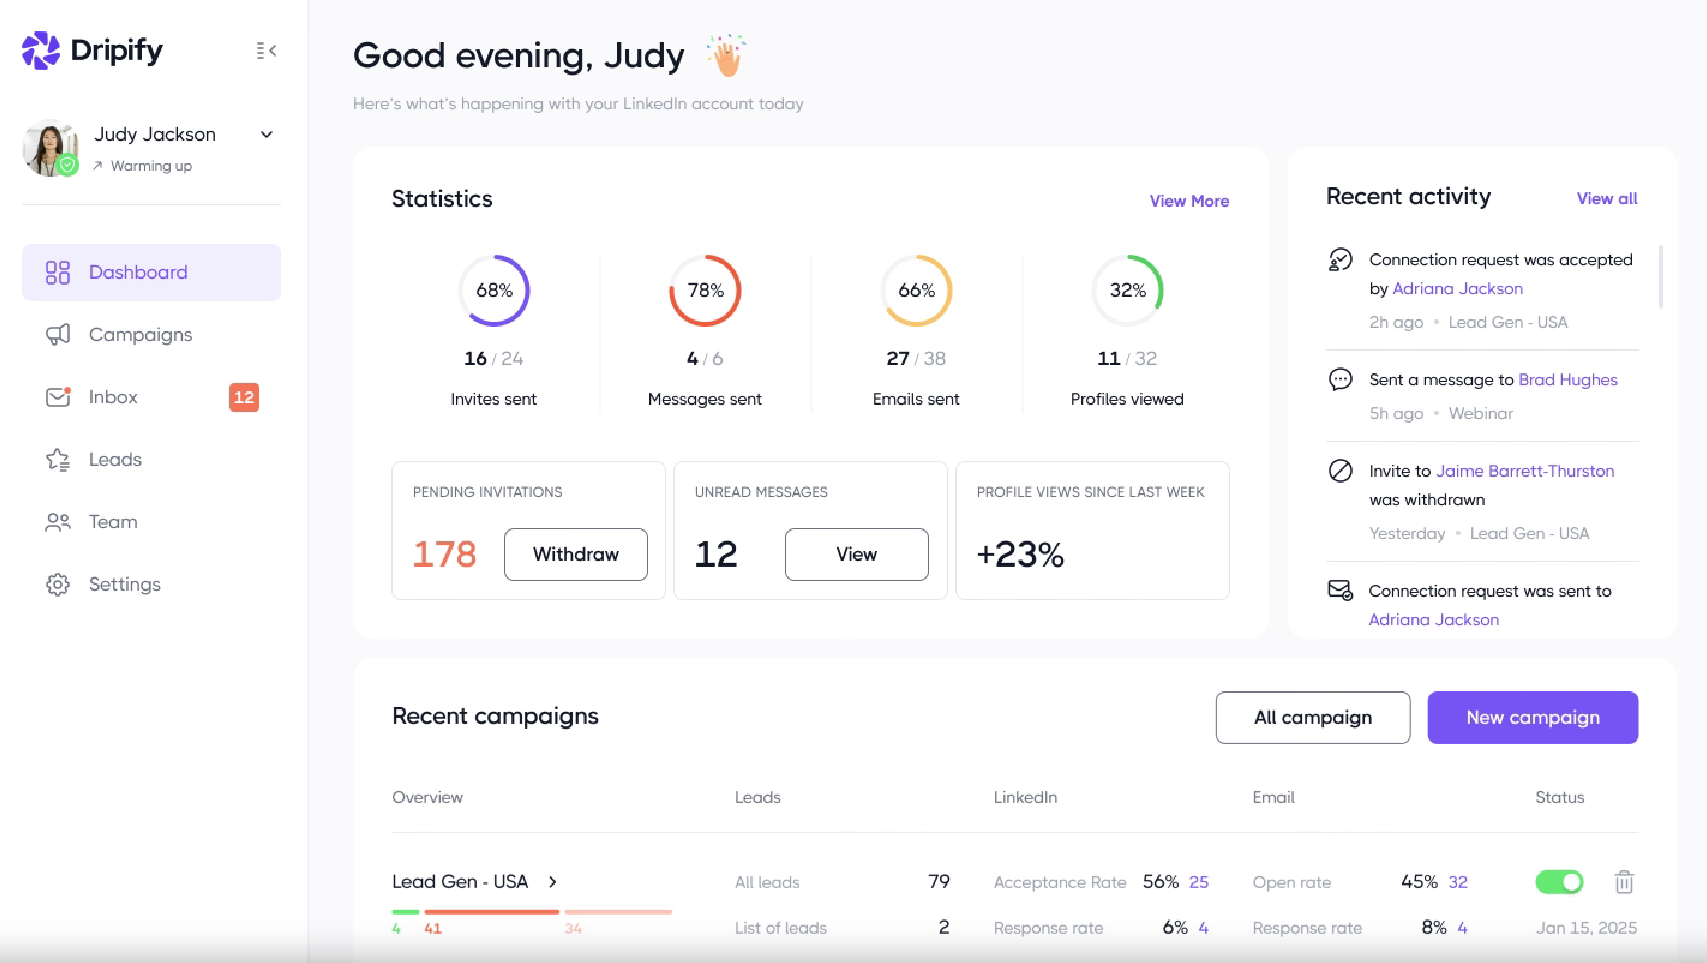Open the Brad Hughes profile link
The width and height of the screenshot is (1707, 963).
coord(1568,380)
